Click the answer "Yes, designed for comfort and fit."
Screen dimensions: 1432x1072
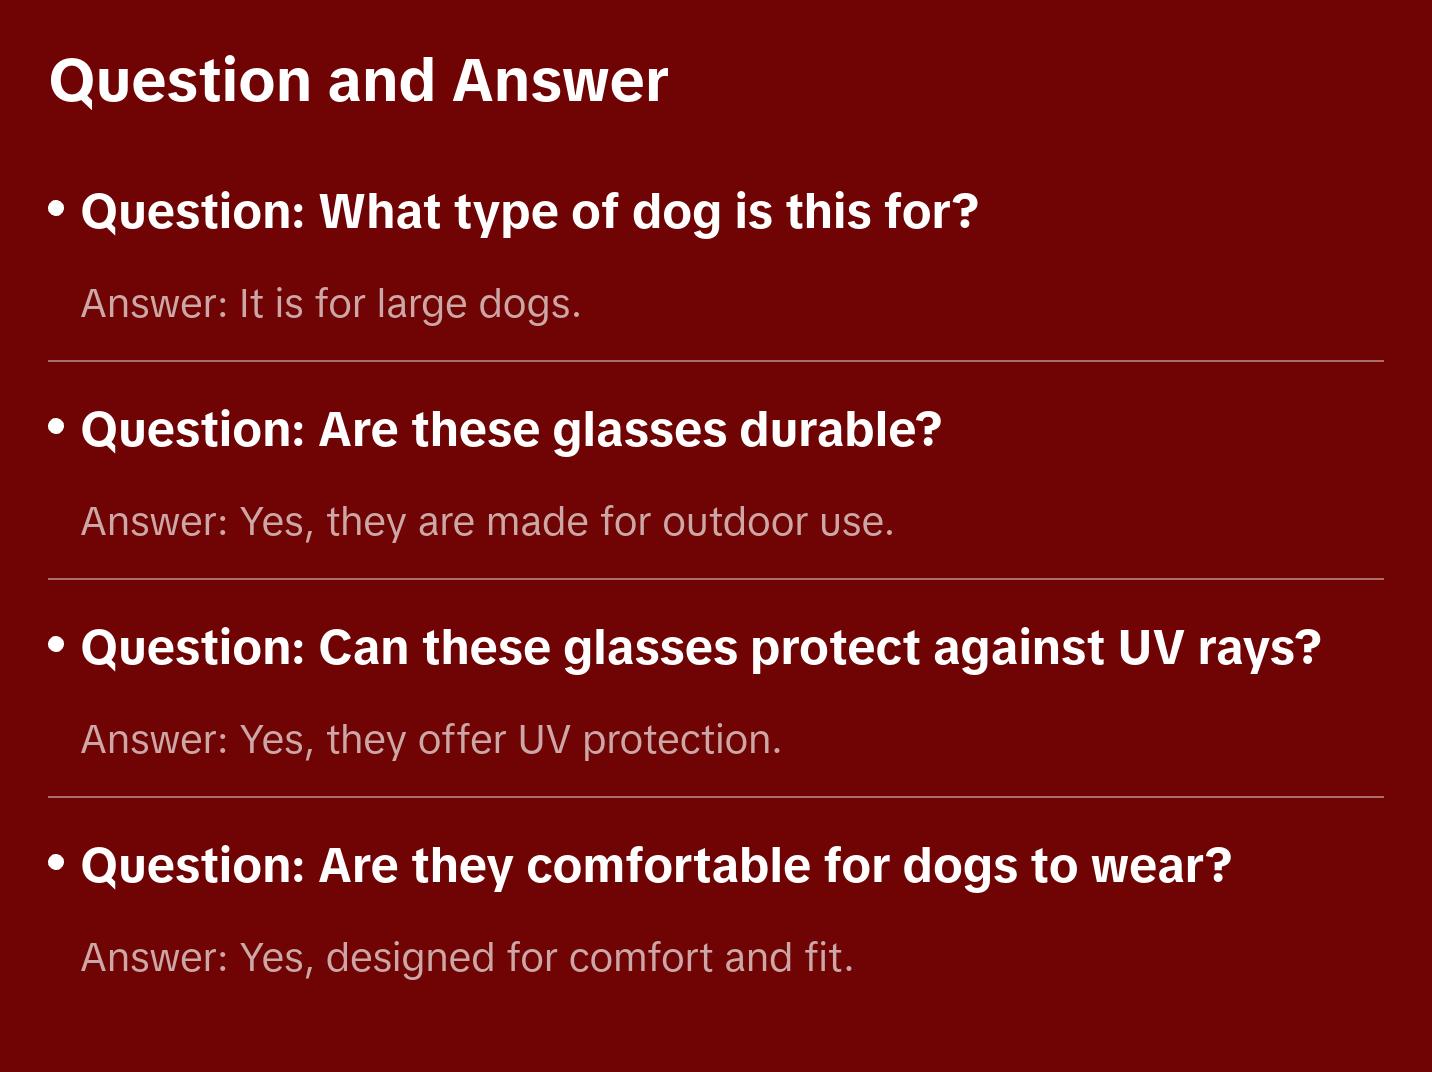pos(467,958)
